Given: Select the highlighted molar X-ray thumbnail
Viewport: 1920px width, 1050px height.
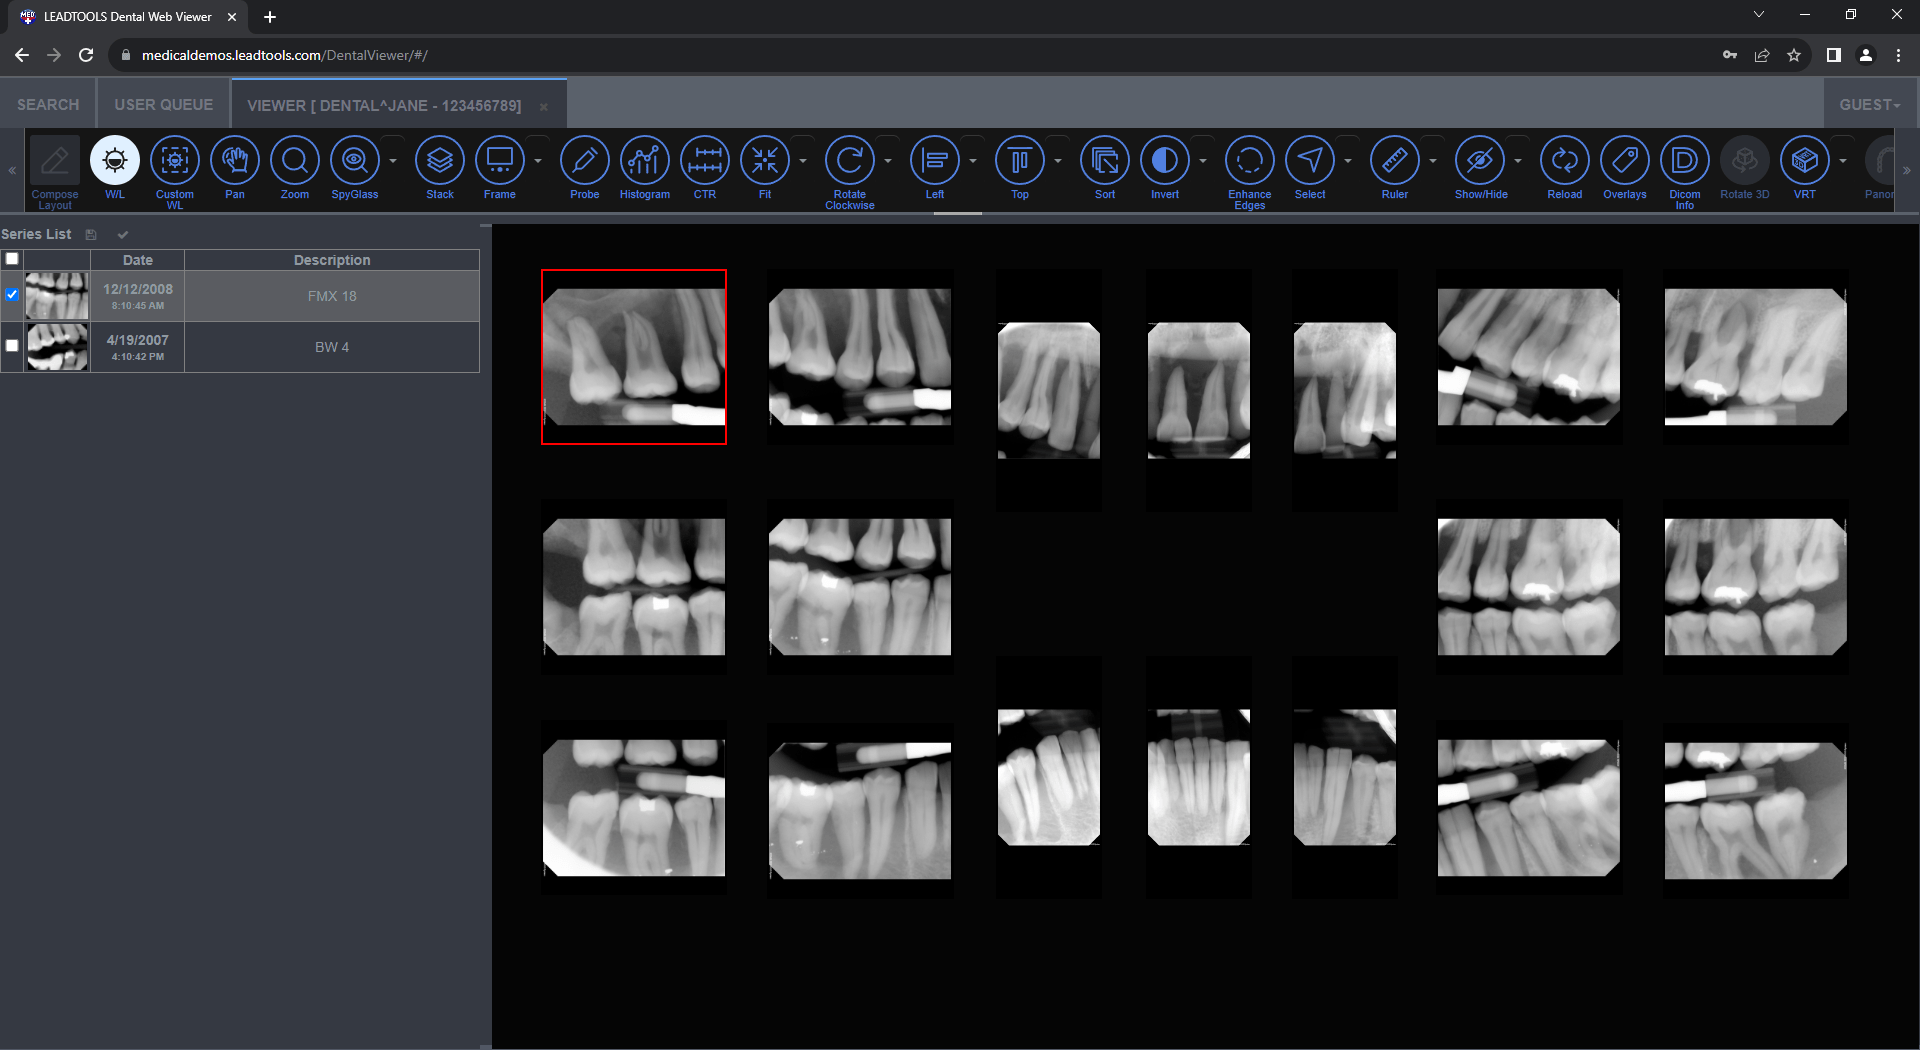Looking at the screenshot, I should 634,356.
